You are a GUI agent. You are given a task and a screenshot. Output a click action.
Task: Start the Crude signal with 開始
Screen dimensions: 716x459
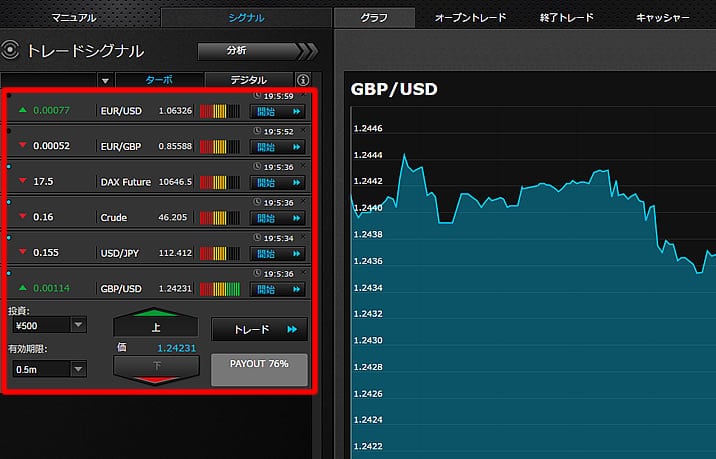tap(278, 218)
